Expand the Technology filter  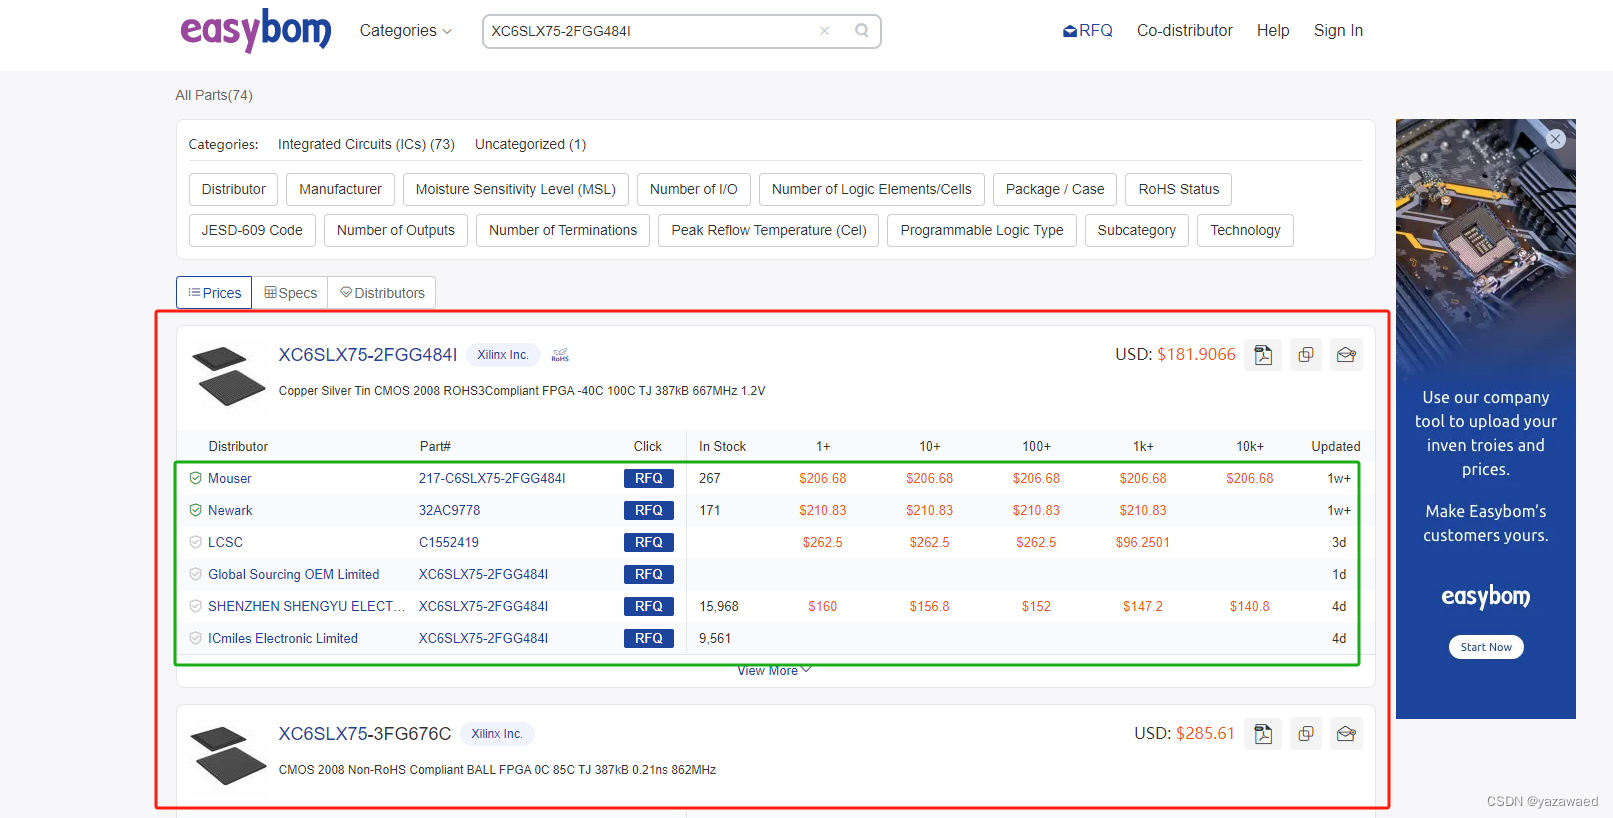click(1245, 230)
